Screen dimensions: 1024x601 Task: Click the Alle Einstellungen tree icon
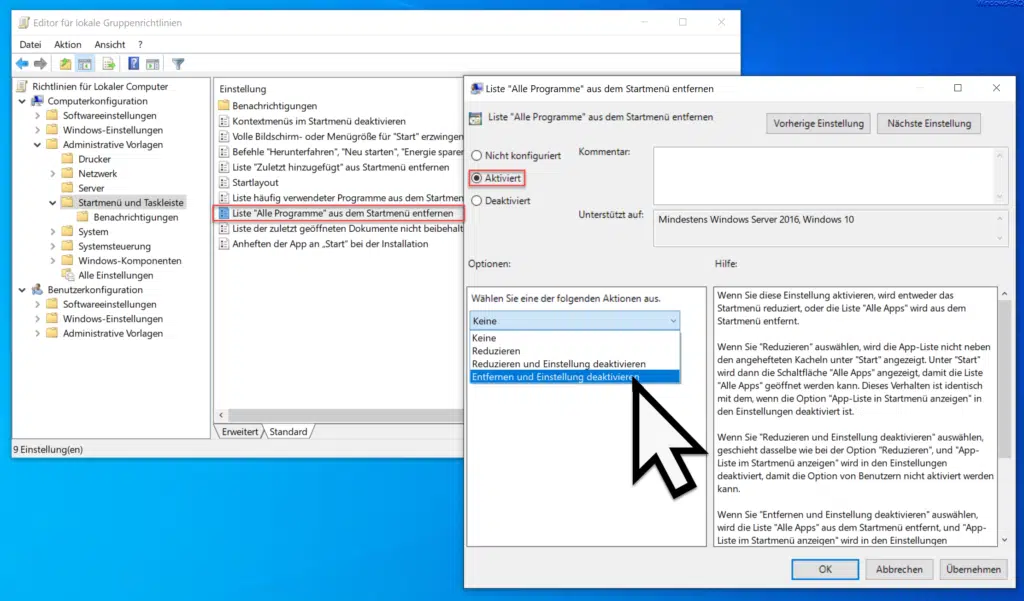click(x=68, y=275)
